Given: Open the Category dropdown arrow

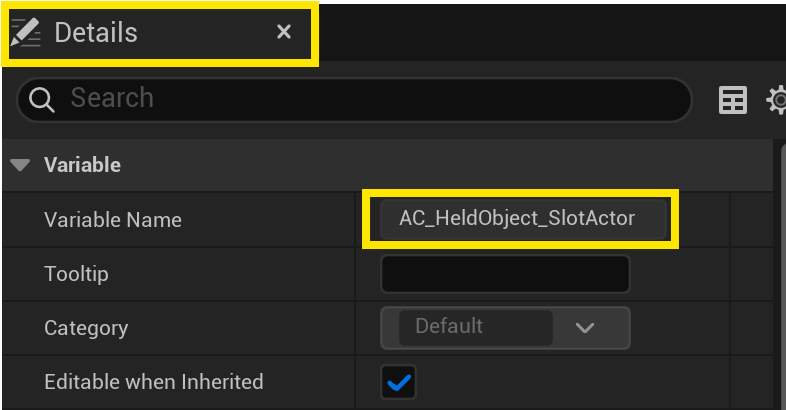Looking at the screenshot, I should (585, 328).
